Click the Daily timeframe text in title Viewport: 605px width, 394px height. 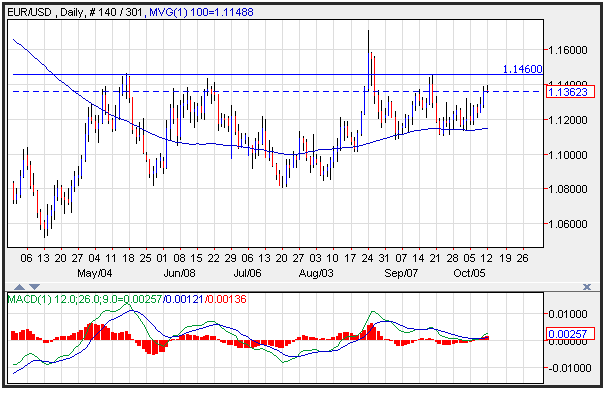pyautogui.click(x=71, y=12)
